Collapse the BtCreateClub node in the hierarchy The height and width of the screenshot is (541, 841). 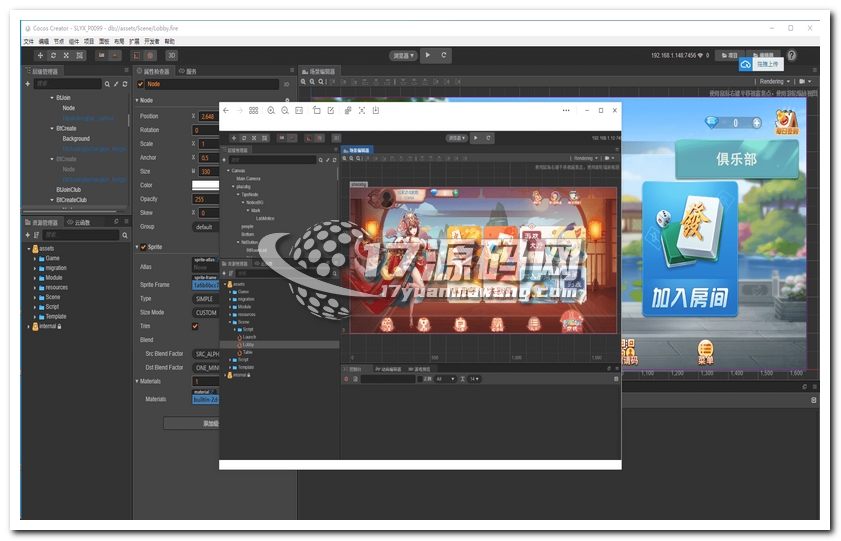[52, 200]
